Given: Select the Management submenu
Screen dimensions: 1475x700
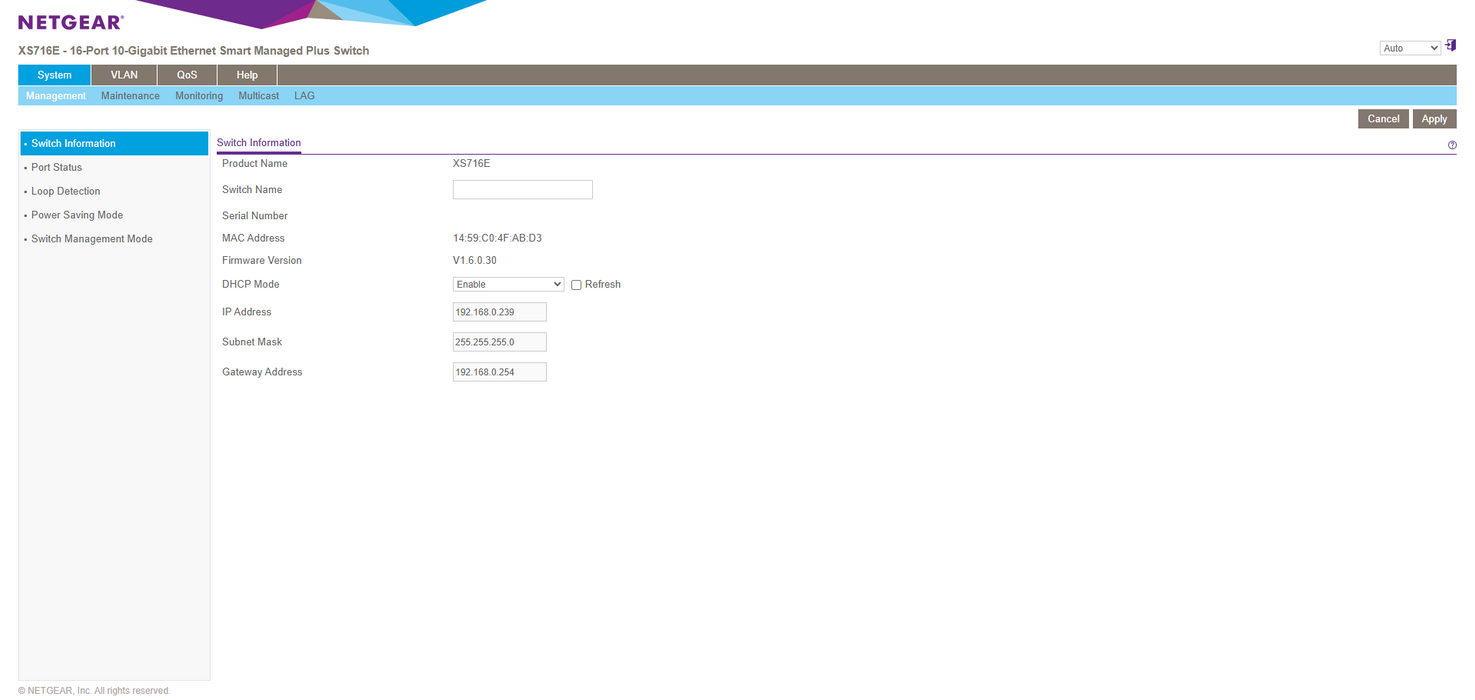Looking at the screenshot, I should [56, 96].
